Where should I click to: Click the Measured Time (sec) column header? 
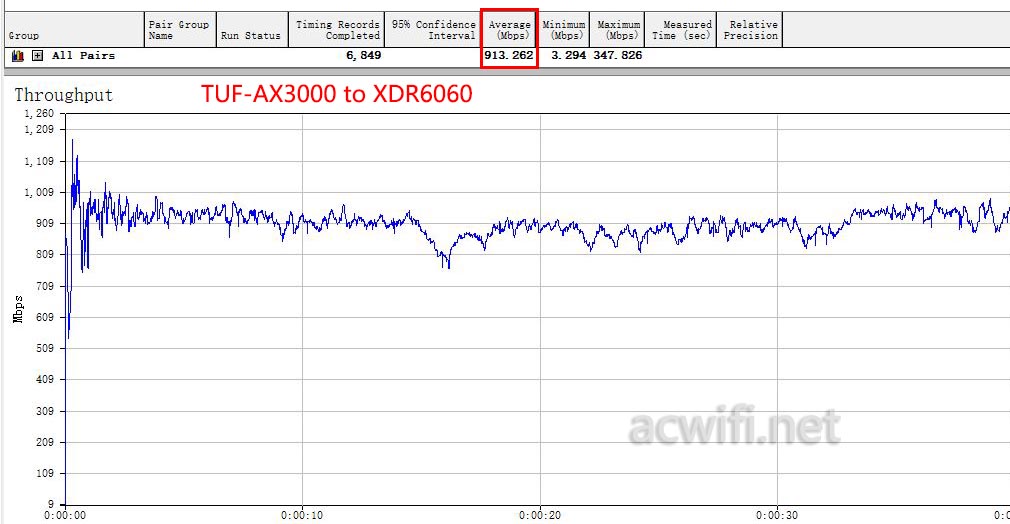(680, 30)
